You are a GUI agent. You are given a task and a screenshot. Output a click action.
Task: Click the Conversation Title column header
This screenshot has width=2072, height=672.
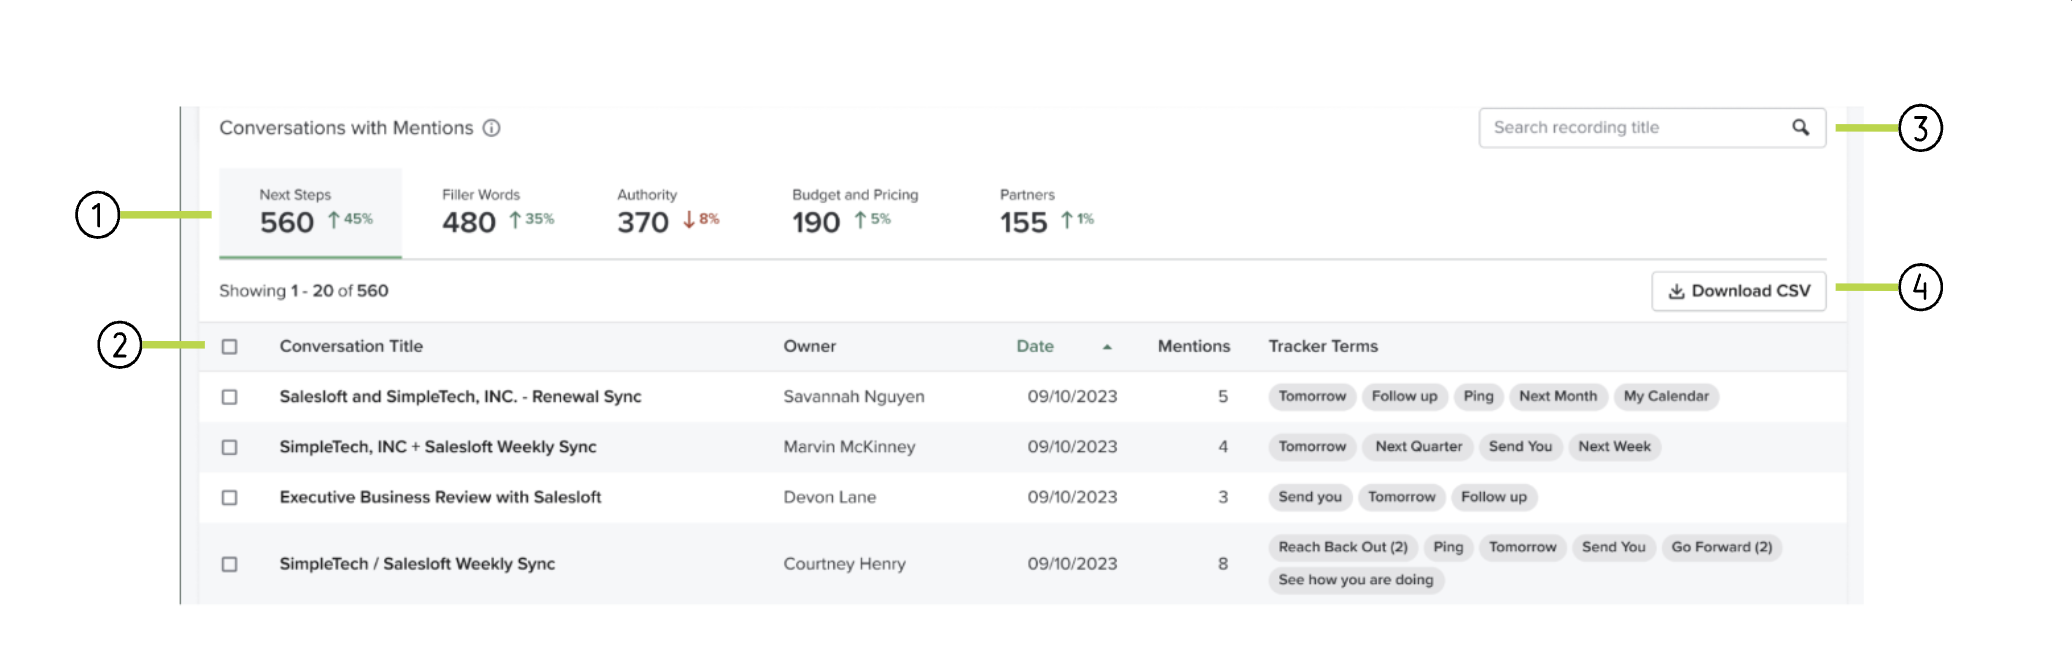[x=351, y=346]
